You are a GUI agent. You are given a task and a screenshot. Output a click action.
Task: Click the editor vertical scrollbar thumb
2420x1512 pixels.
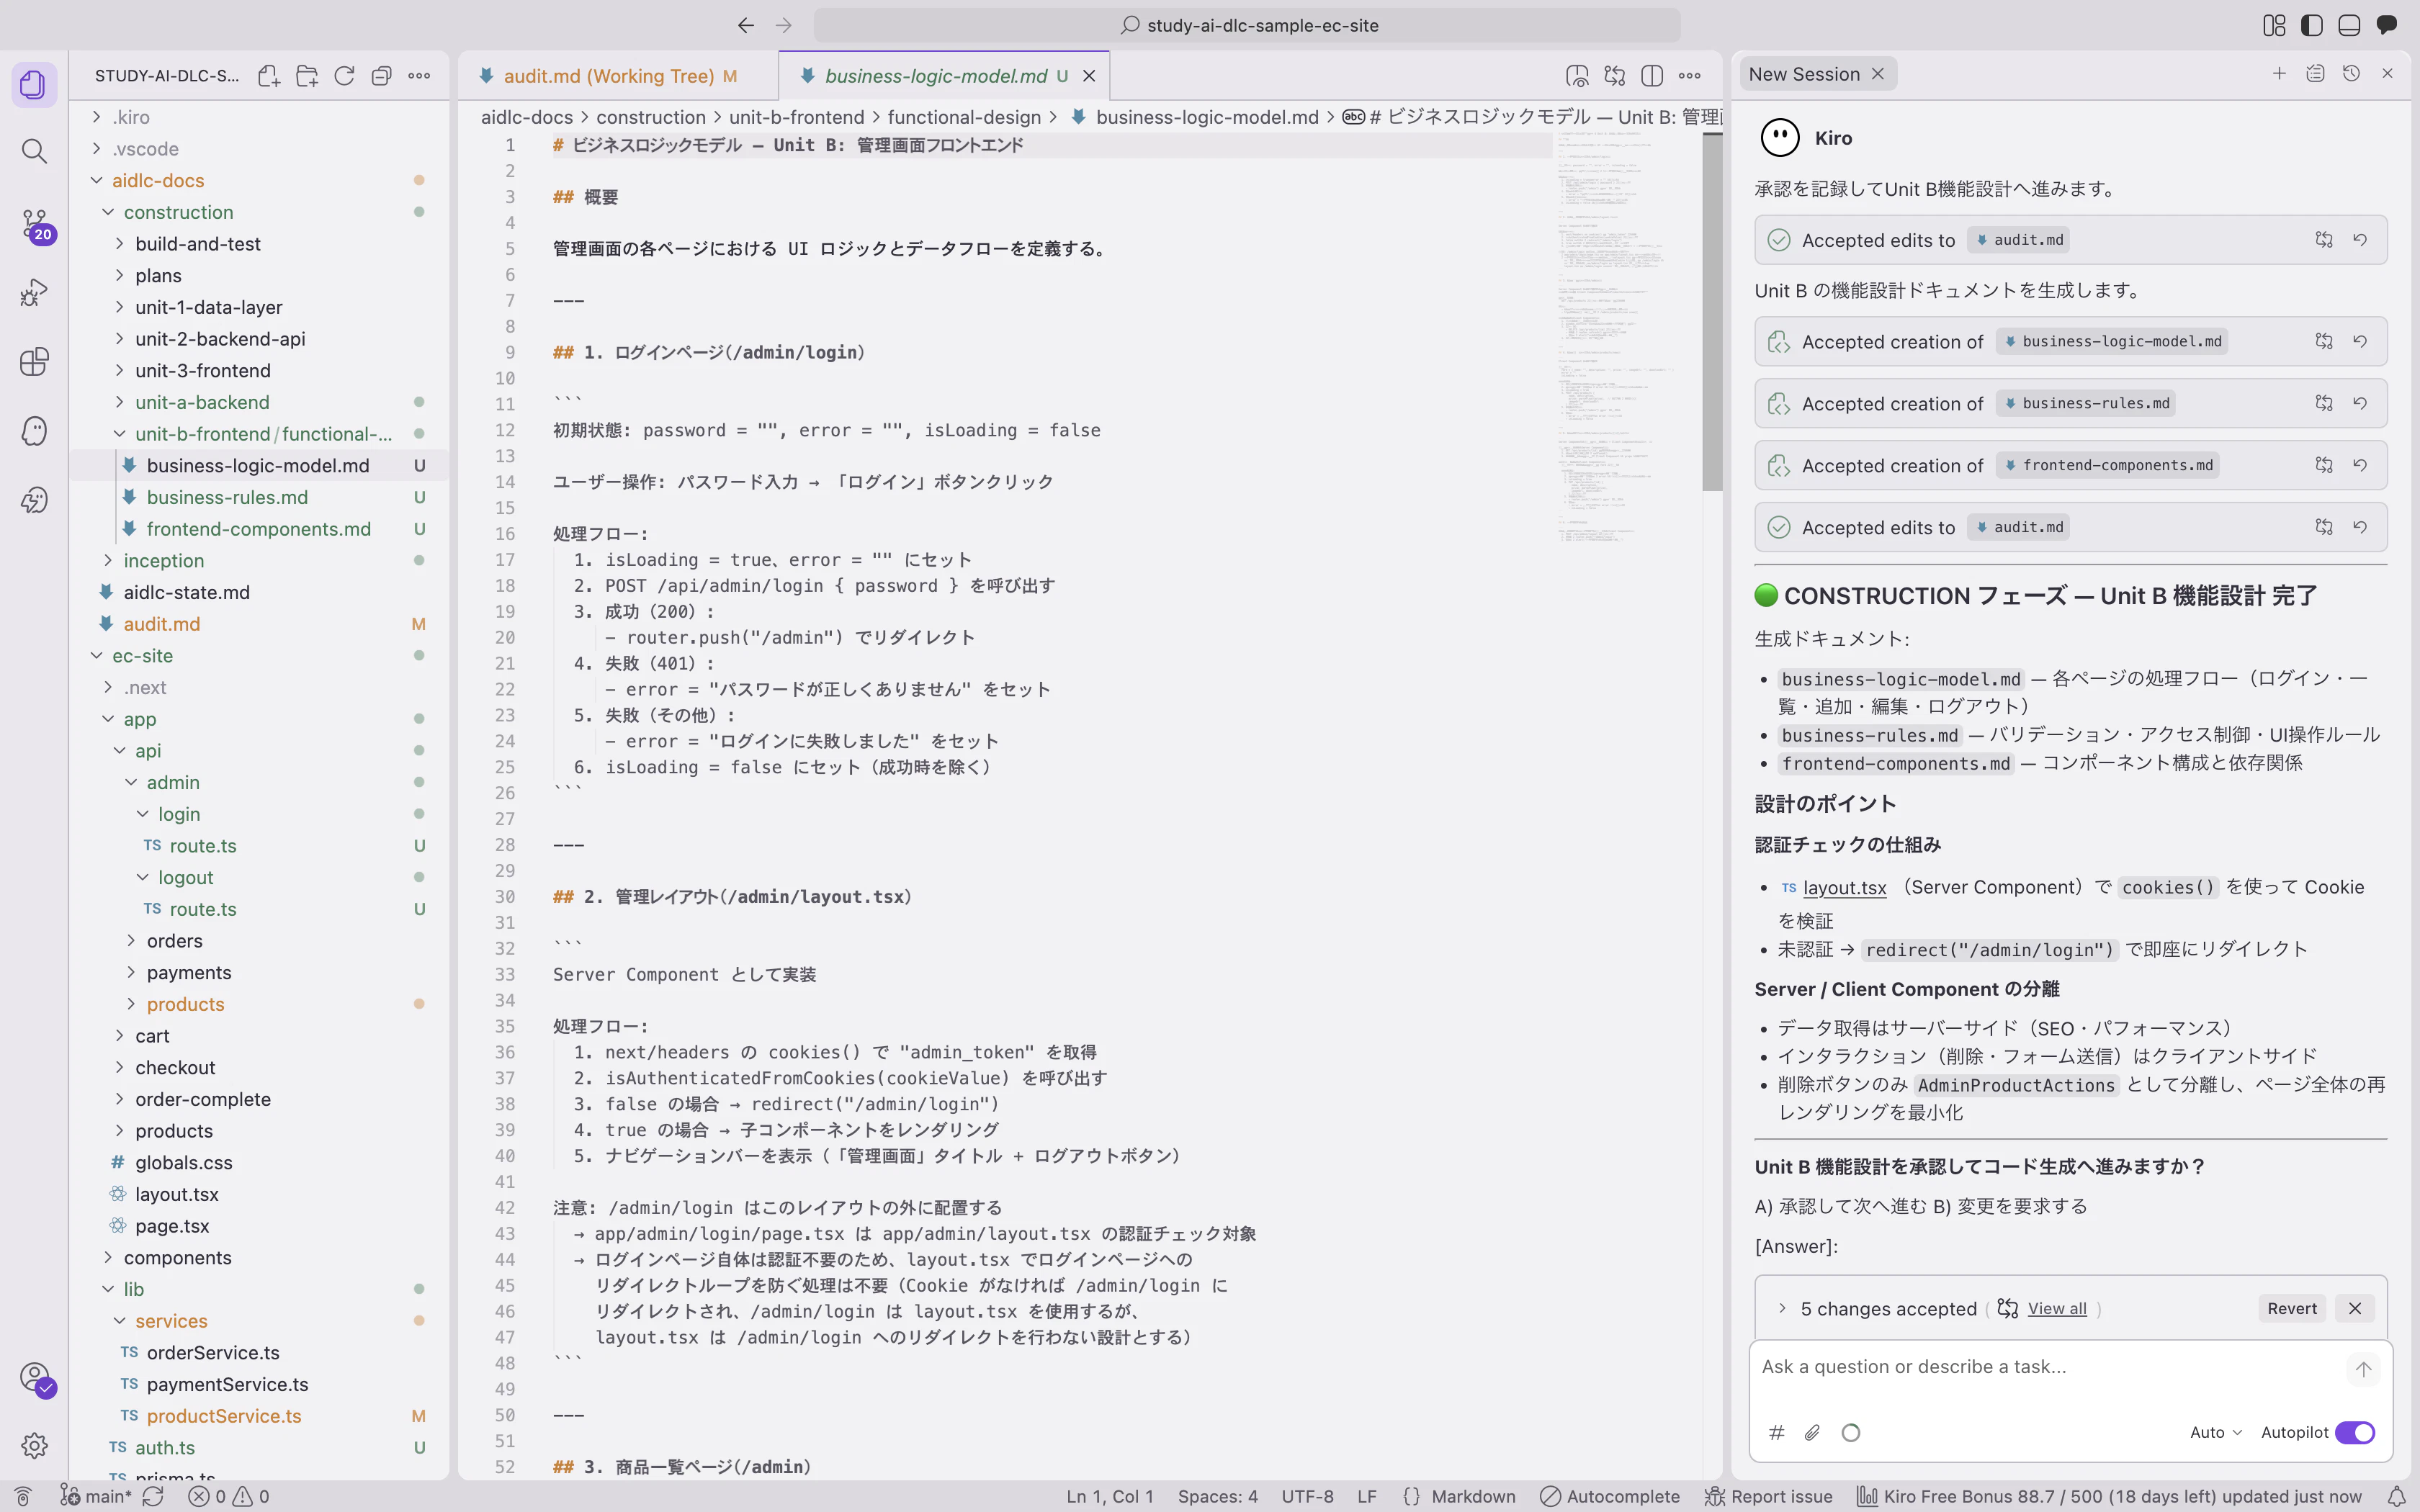(x=1712, y=312)
